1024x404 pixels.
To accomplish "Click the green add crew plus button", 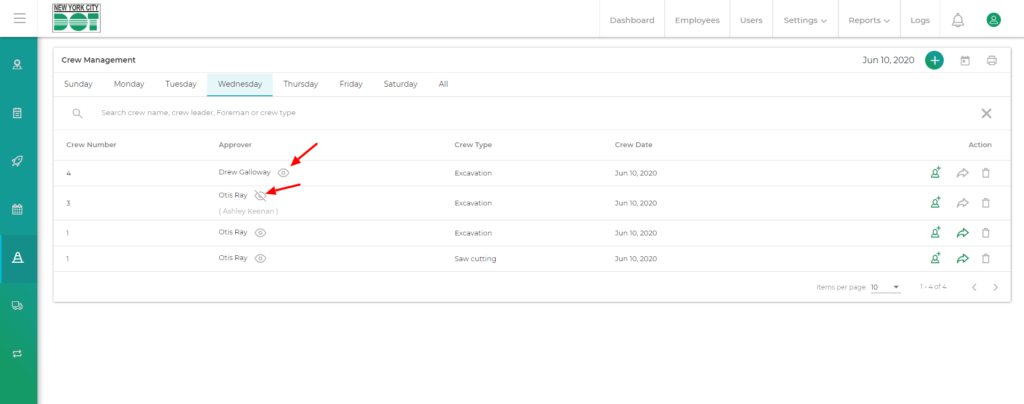I will click(934, 60).
